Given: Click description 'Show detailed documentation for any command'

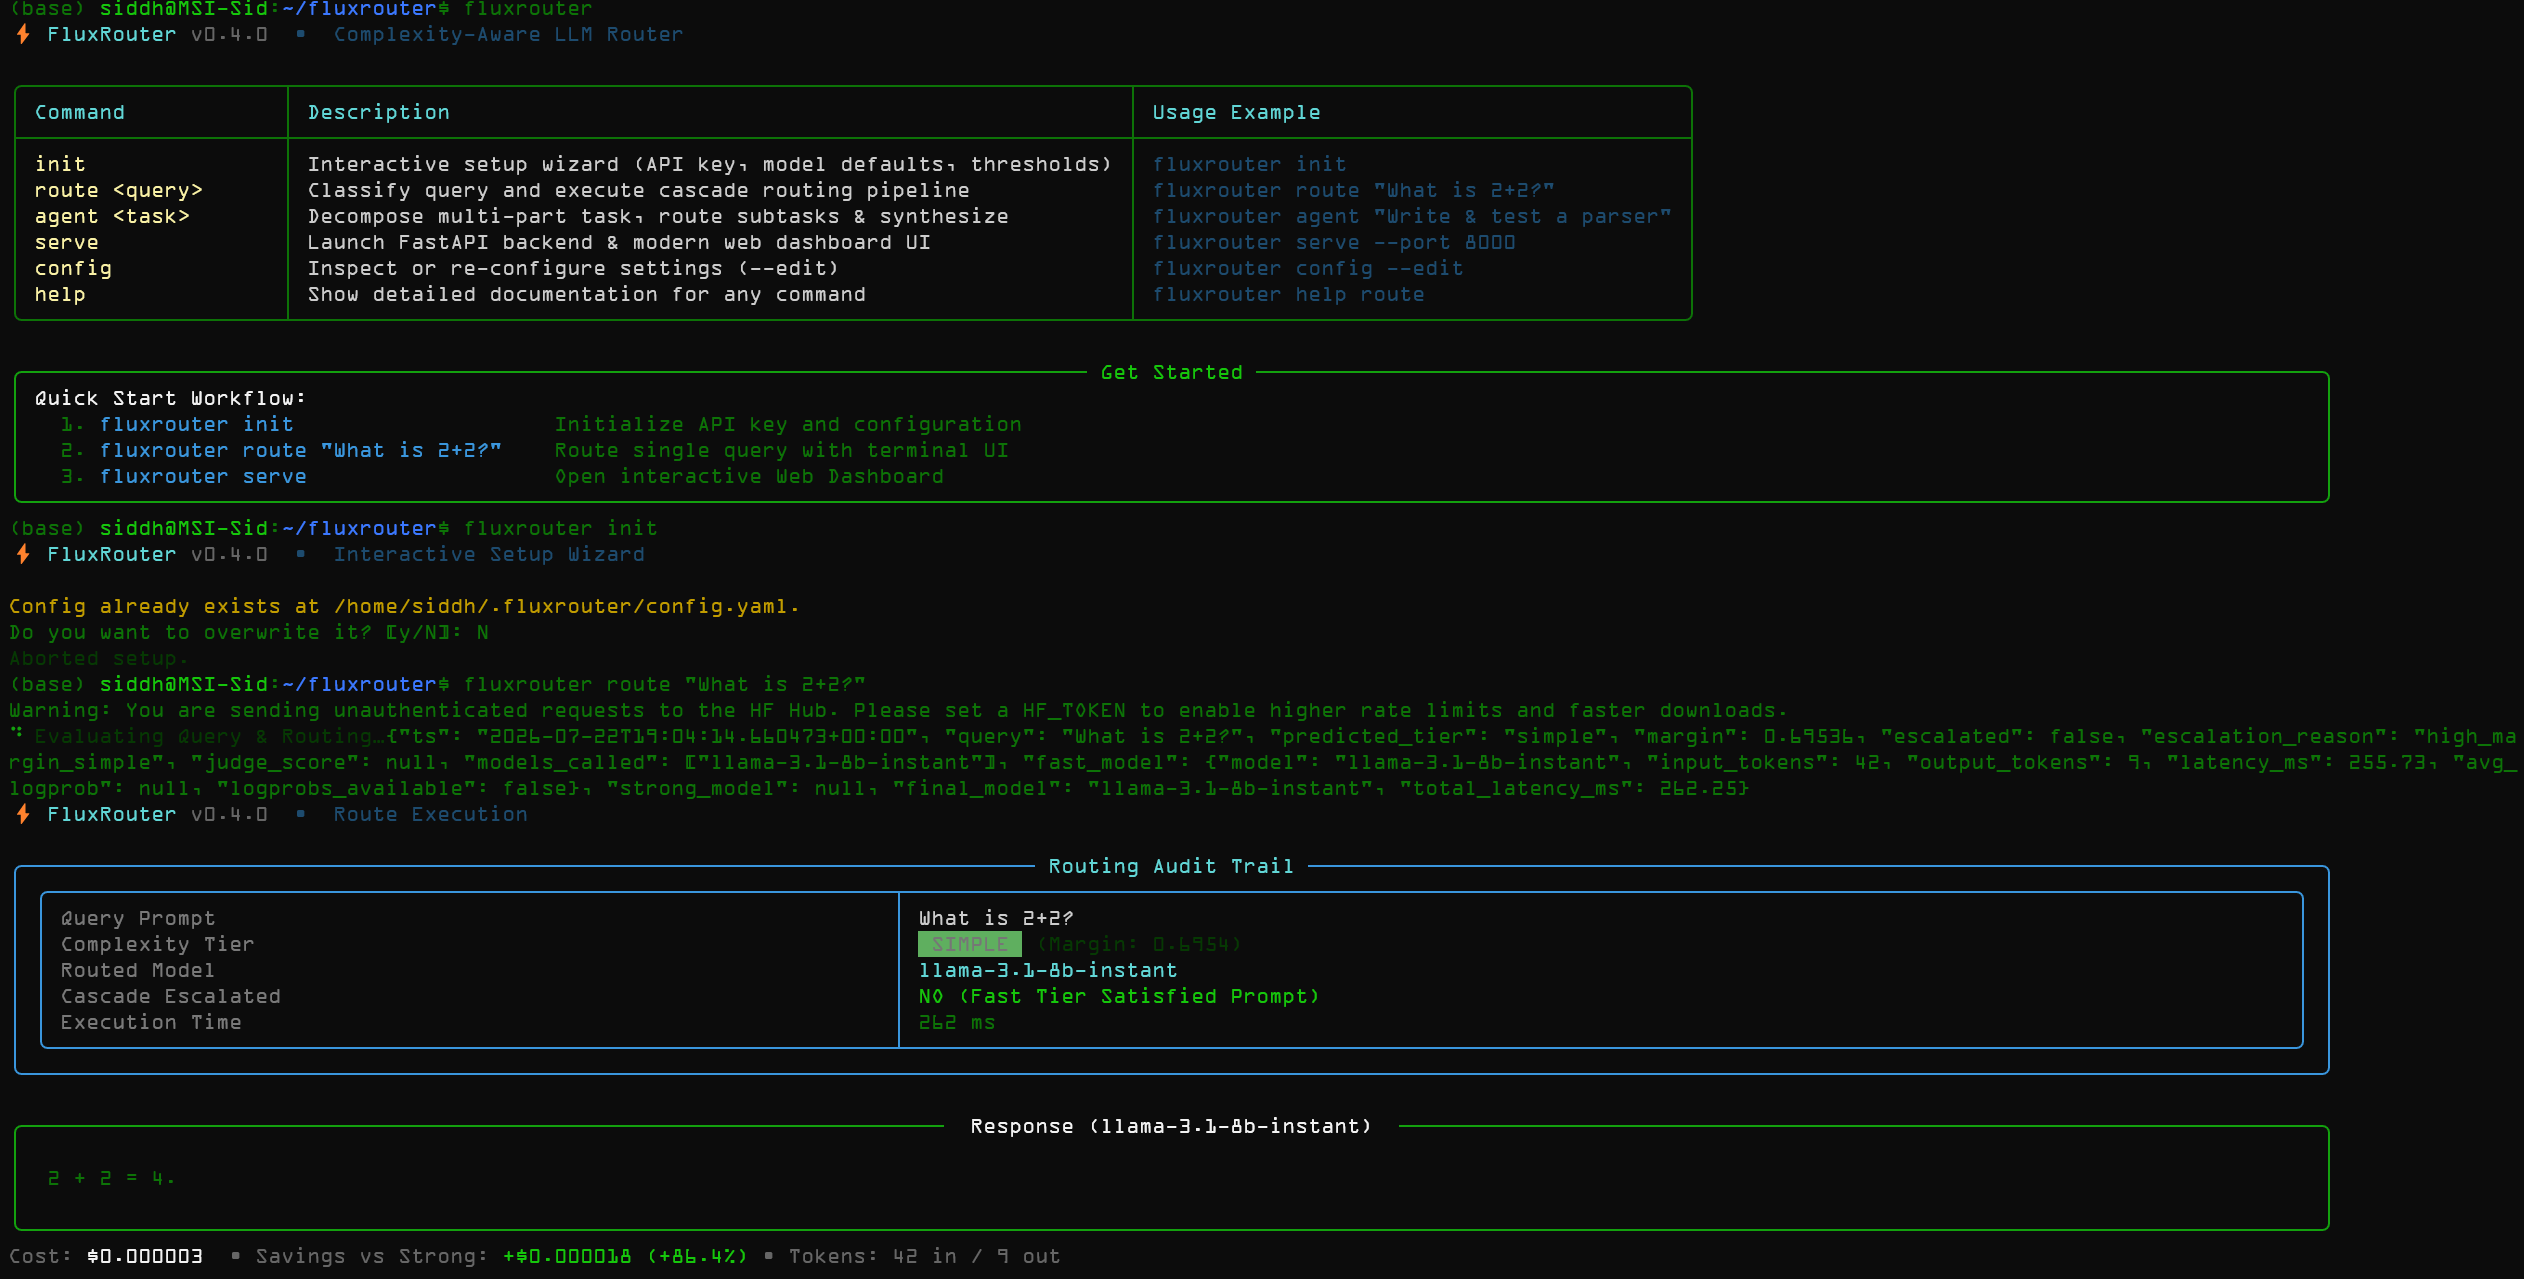Looking at the screenshot, I should (587, 294).
